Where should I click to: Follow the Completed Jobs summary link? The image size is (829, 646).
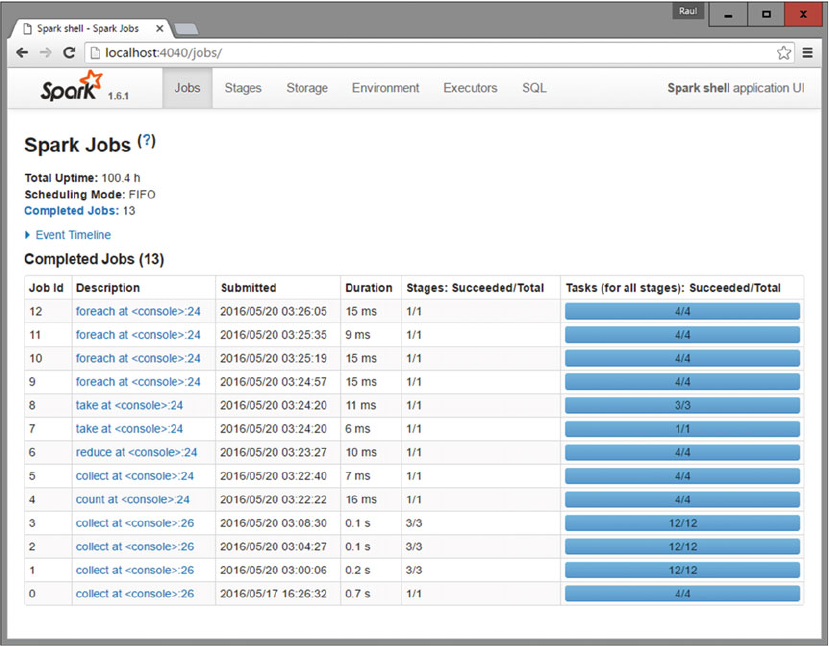coord(71,210)
